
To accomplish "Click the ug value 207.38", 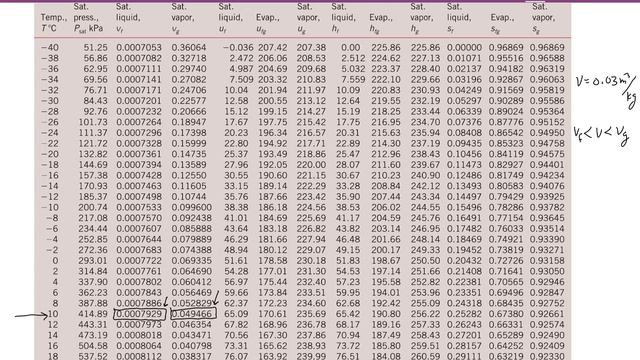I will tap(311, 48).
